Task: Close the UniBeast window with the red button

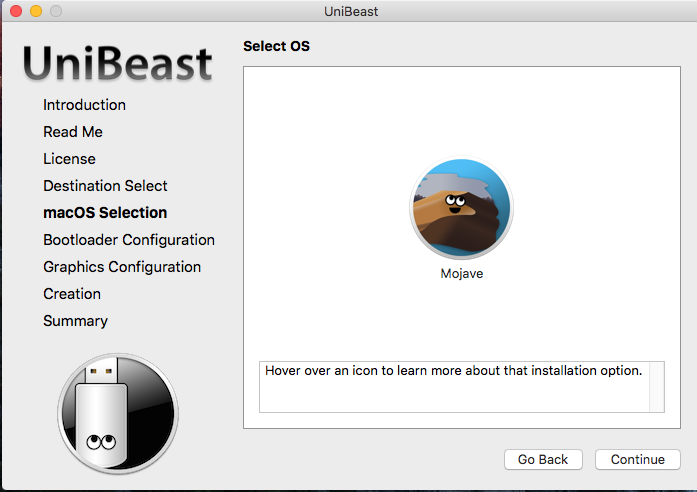Action: click(x=16, y=11)
